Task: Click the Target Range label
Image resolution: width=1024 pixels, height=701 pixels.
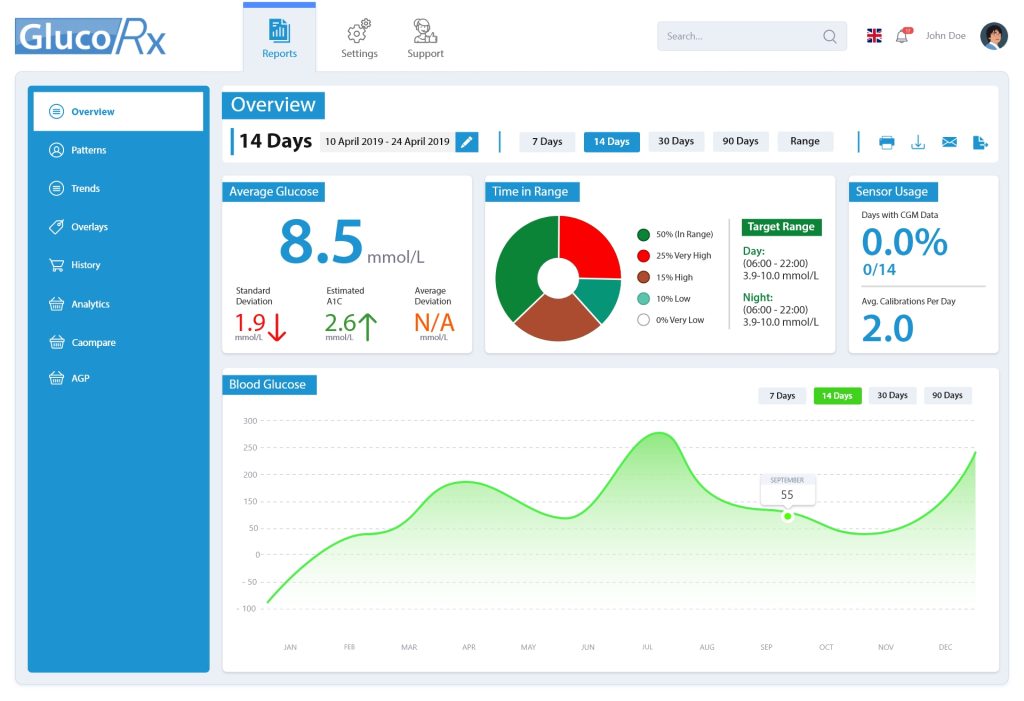Action: [x=781, y=227]
